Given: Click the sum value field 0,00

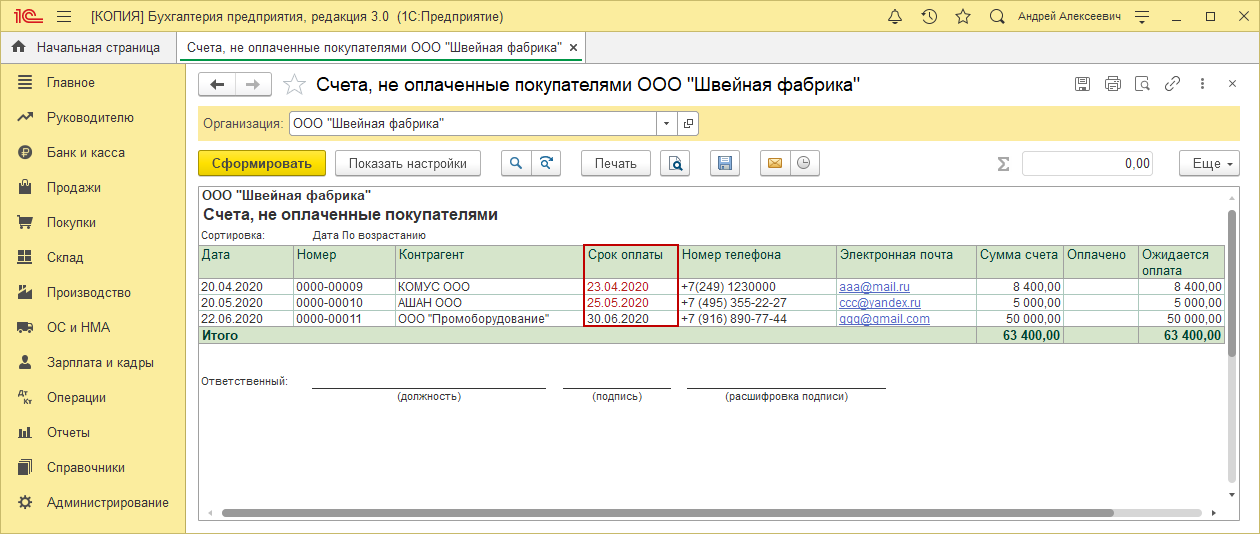Looking at the screenshot, I should 1087,163.
